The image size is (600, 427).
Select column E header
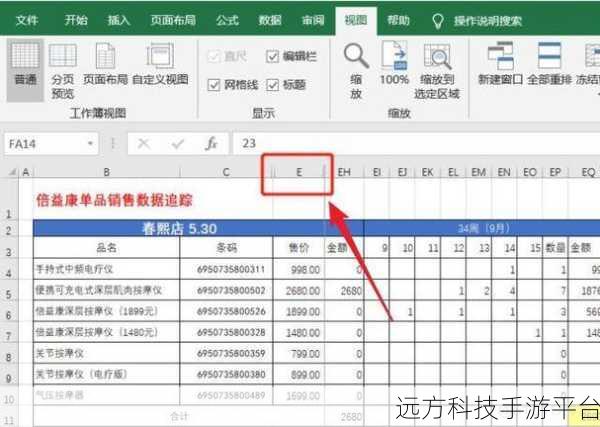point(299,172)
